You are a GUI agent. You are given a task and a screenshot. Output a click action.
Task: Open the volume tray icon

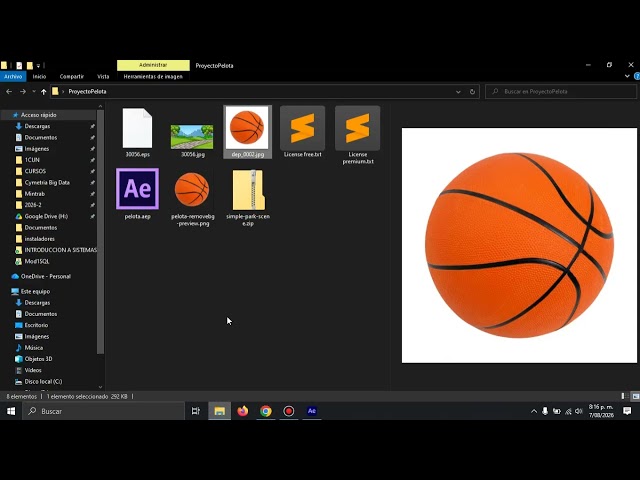tap(579, 411)
